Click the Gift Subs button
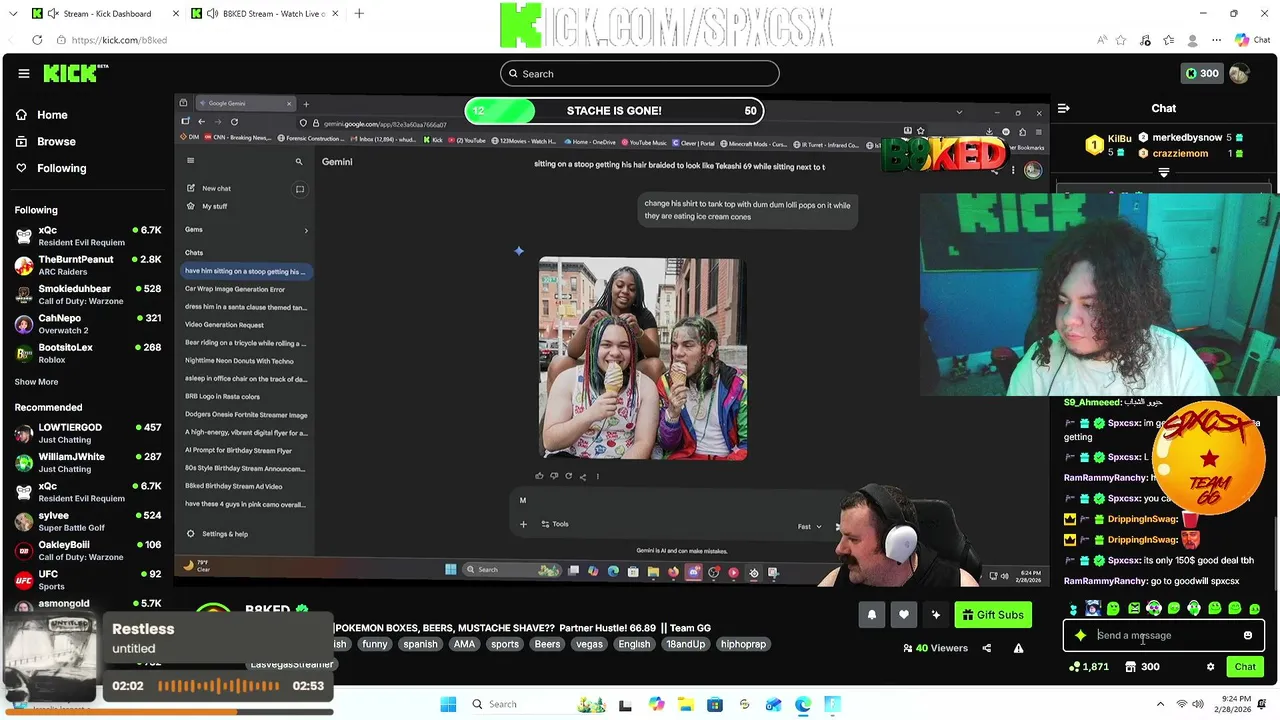The width and height of the screenshot is (1280, 720). click(993, 615)
